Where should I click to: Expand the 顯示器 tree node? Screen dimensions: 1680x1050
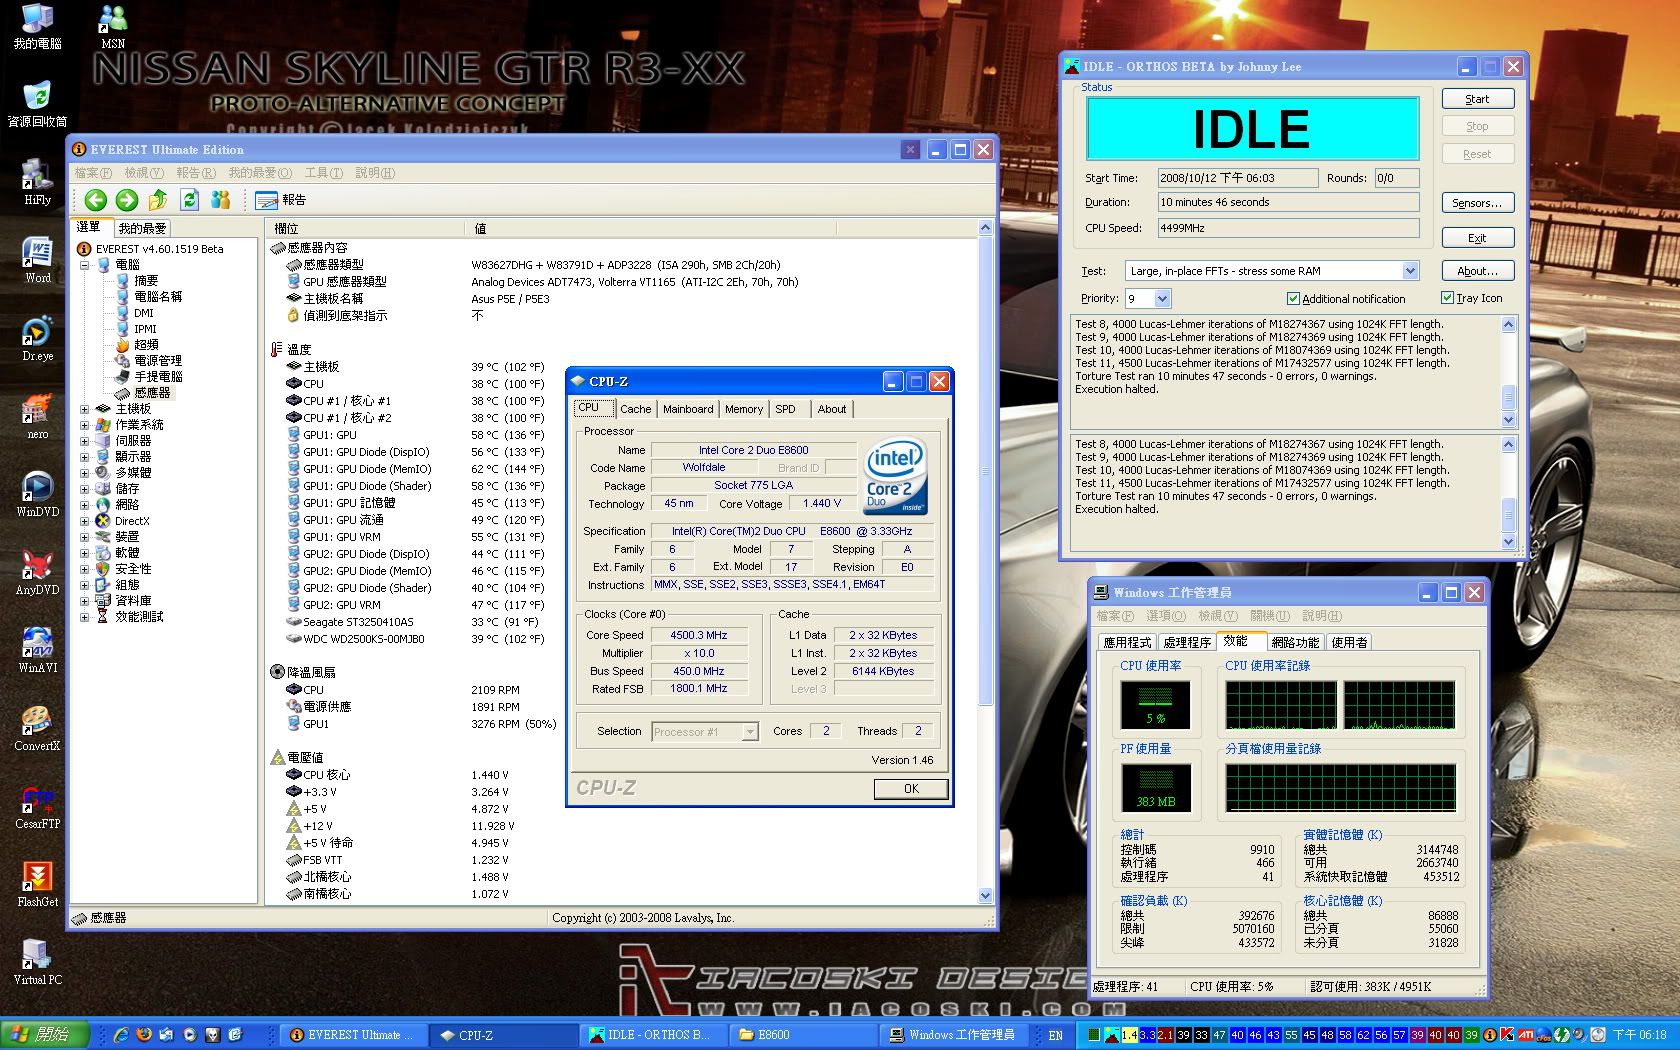click(x=85, y=457)
